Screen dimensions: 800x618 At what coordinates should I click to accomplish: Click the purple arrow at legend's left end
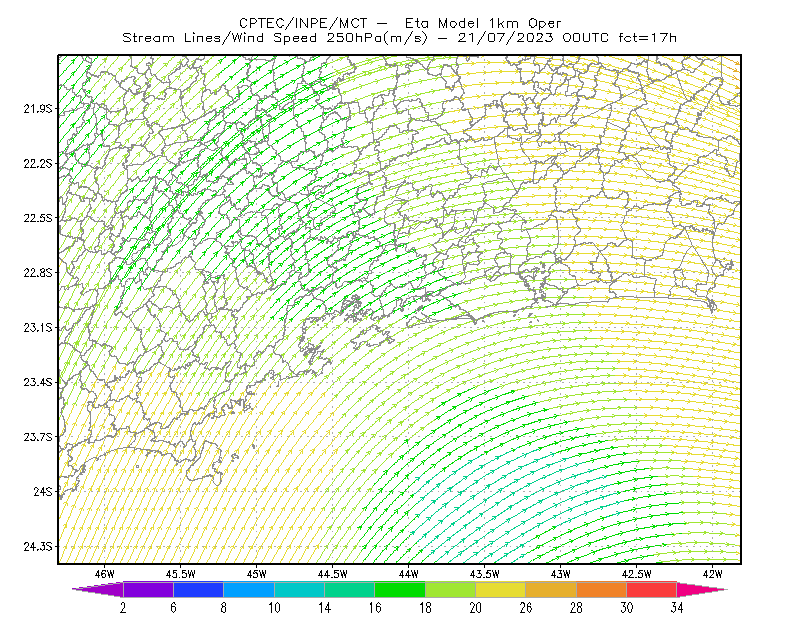pos(98,589)
